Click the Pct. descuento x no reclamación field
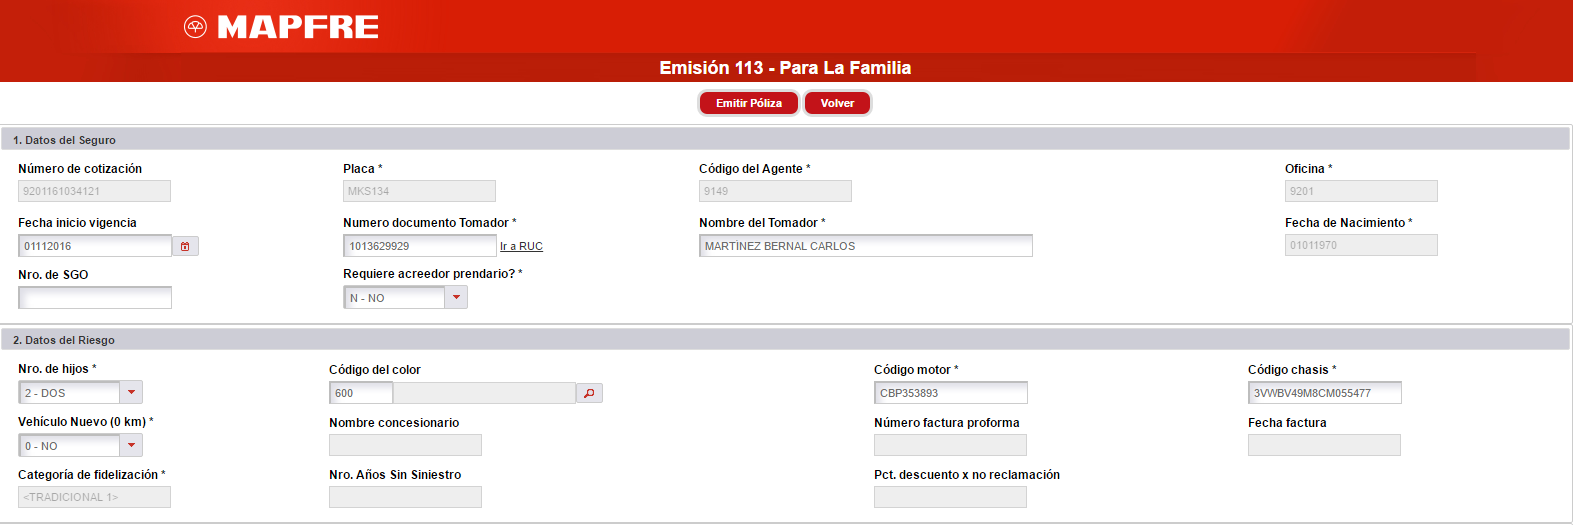The height and width of the screenshot is (525, 1576). click(x=950, y=497)
